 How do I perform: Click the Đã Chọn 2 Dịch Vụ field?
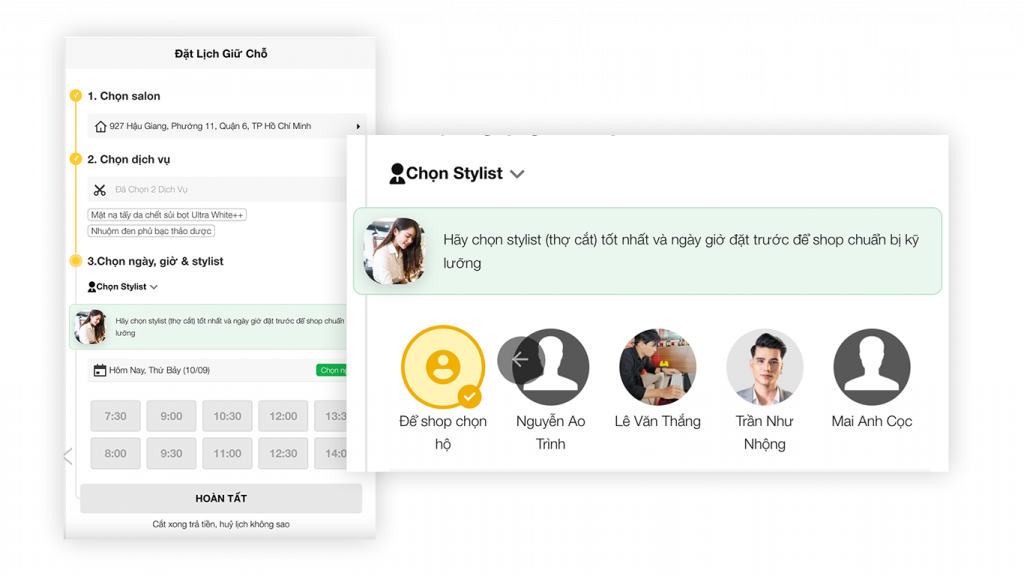[x=217, y=189]
